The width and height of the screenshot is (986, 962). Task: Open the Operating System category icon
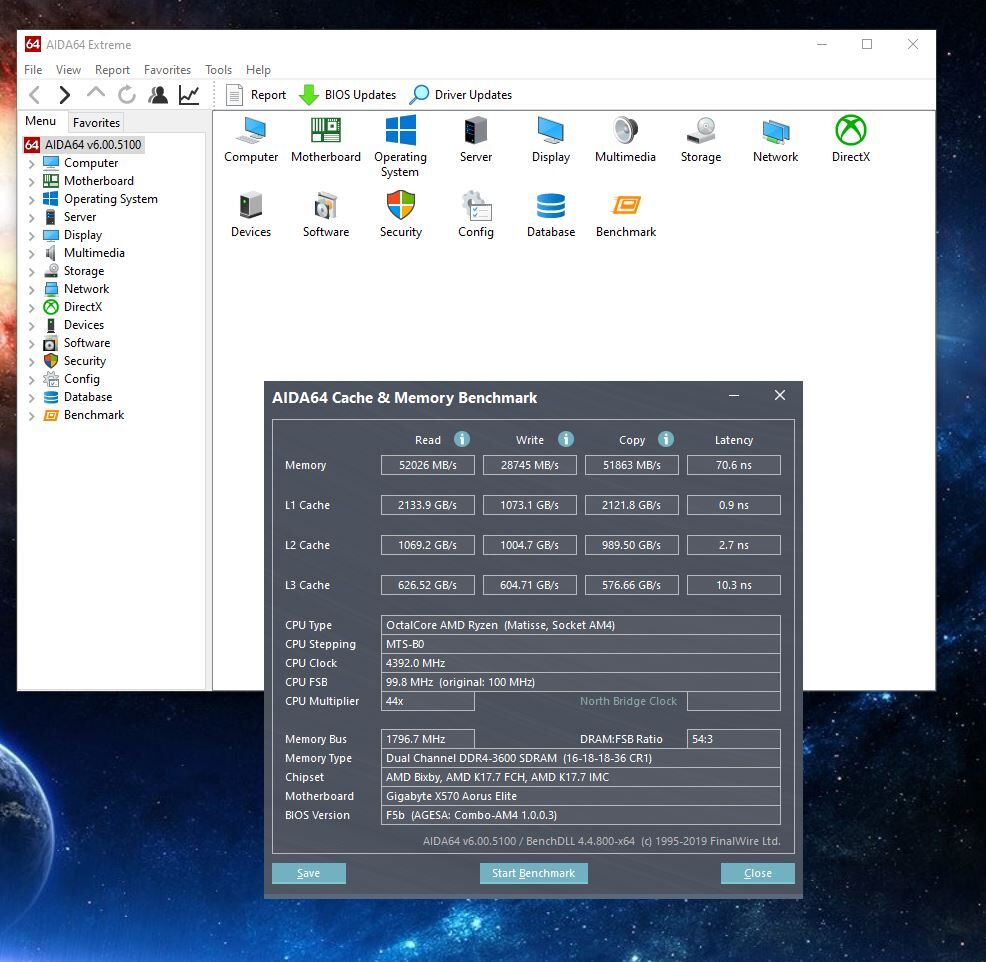(401, 147)
